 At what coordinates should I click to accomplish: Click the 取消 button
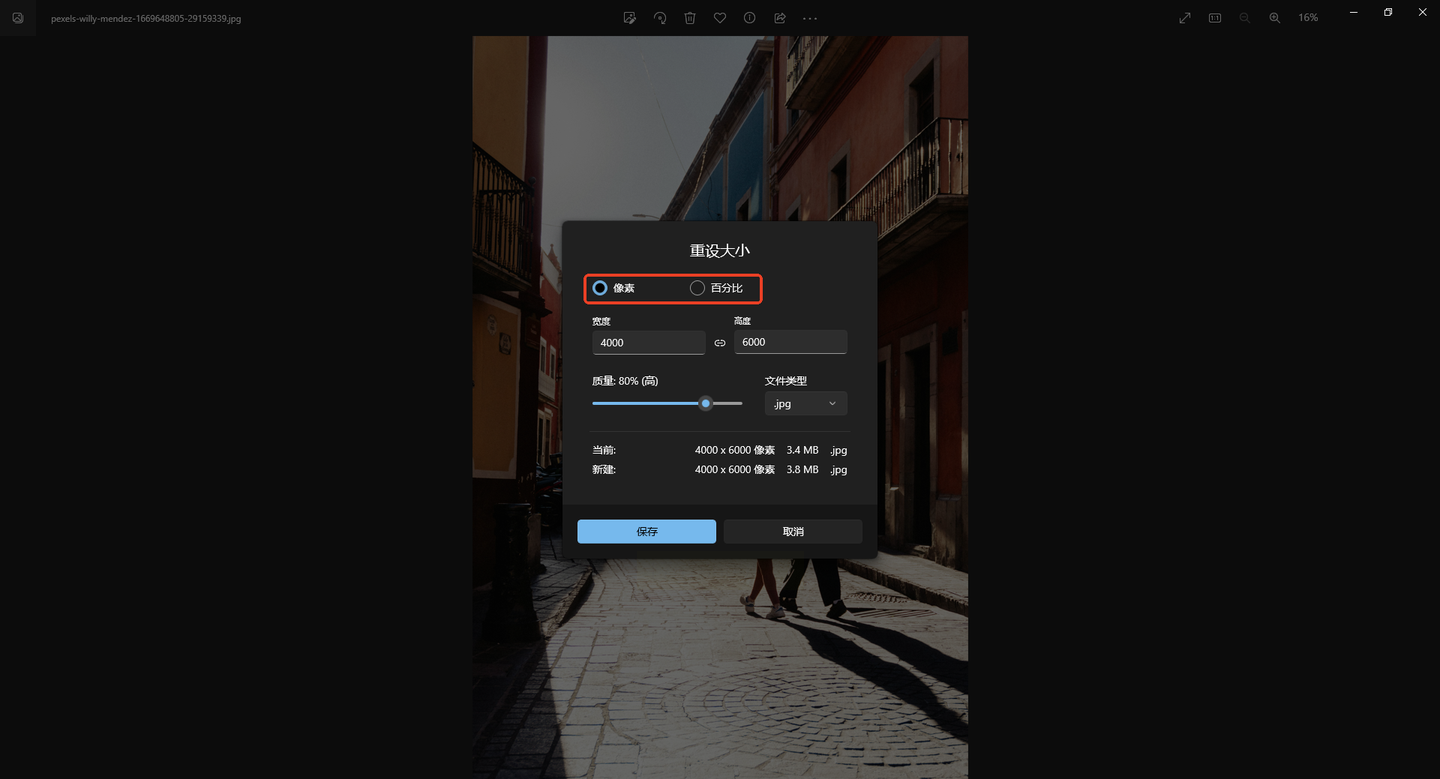click(793, 531)
